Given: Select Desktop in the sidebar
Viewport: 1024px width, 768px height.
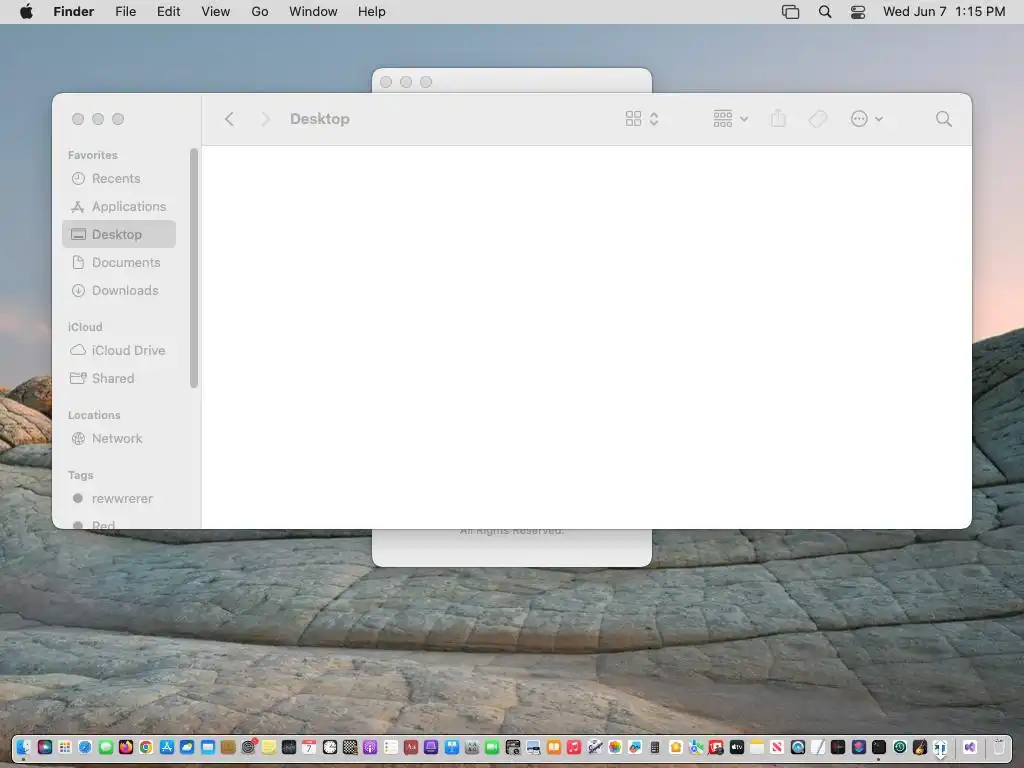Looking at the screenshot, I should [119, 234].
